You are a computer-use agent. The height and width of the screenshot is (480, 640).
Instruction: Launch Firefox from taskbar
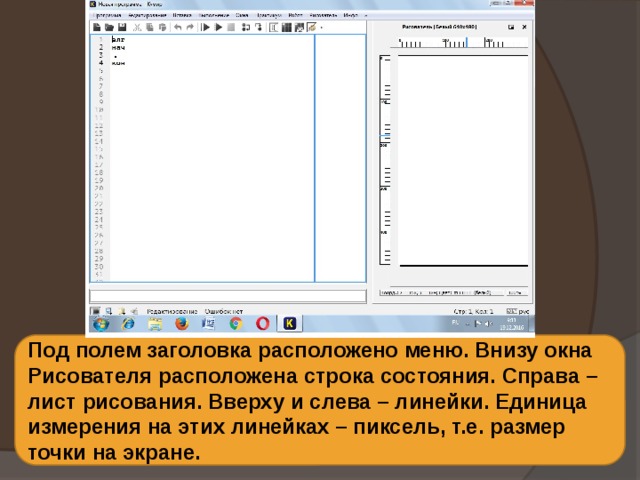tap(182, 324)
